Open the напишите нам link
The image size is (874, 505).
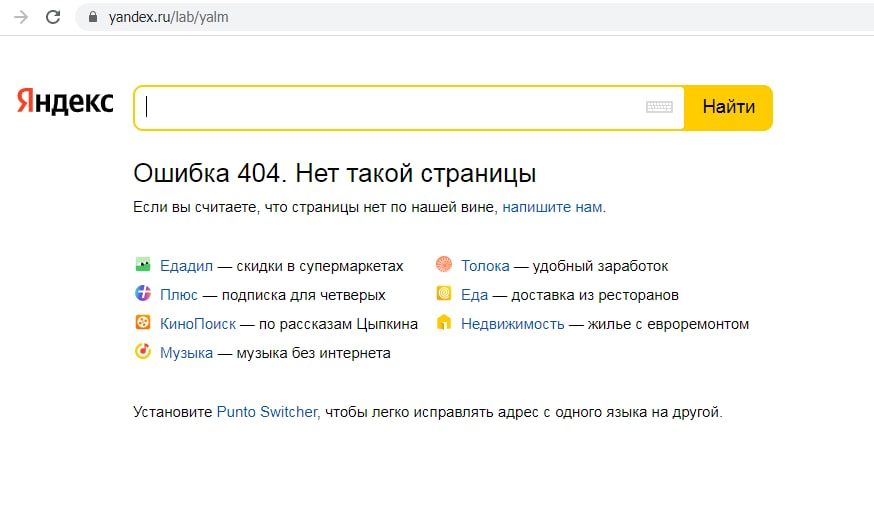click(x=552, y=207)
